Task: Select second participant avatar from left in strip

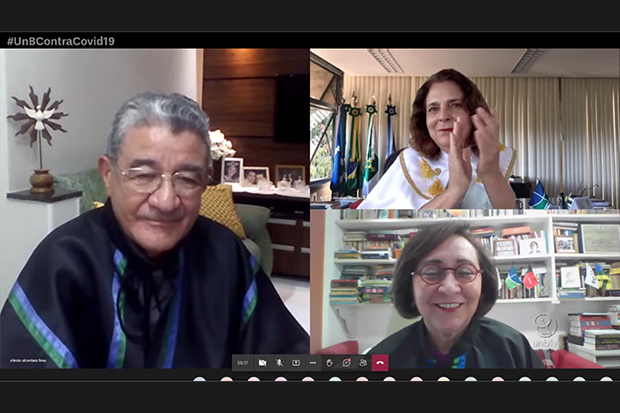Action: pyautogui.click(x=227, y=379)
